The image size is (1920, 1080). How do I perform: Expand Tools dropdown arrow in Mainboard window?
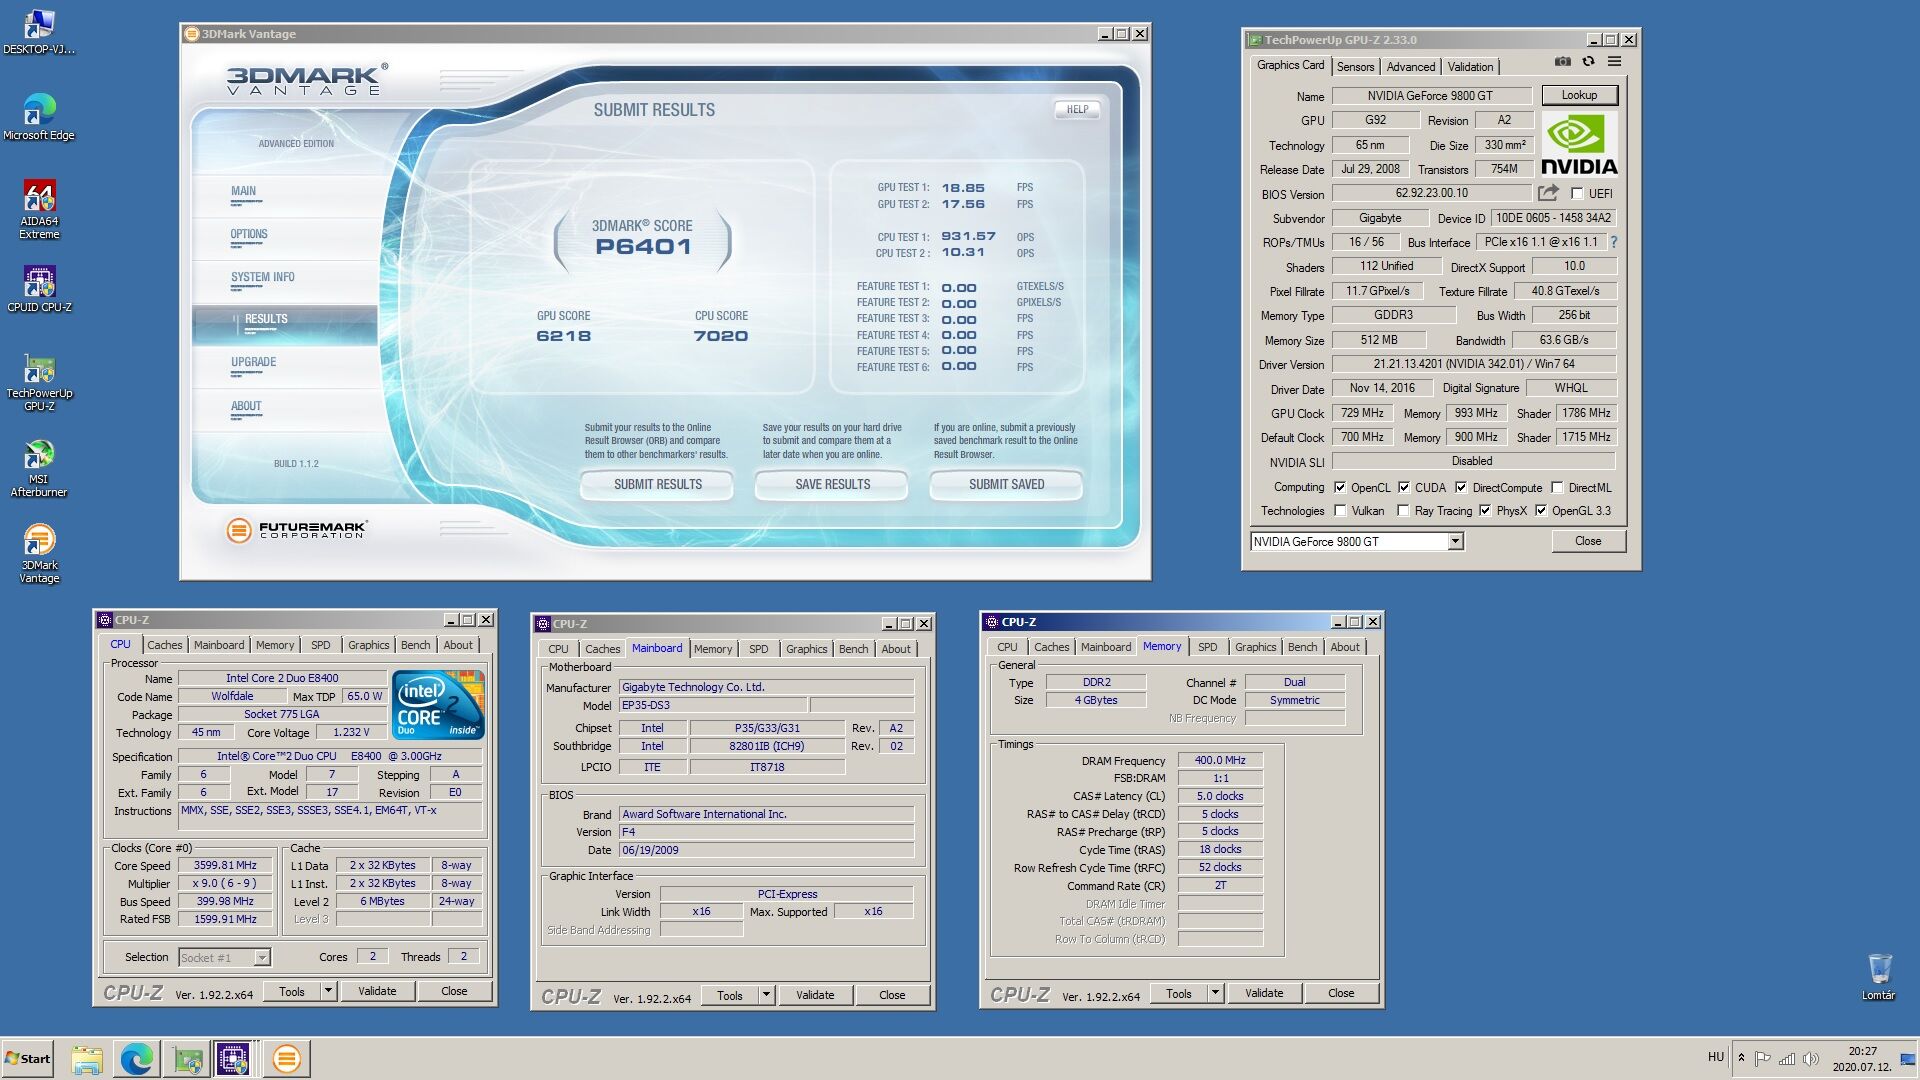(766, 995)
